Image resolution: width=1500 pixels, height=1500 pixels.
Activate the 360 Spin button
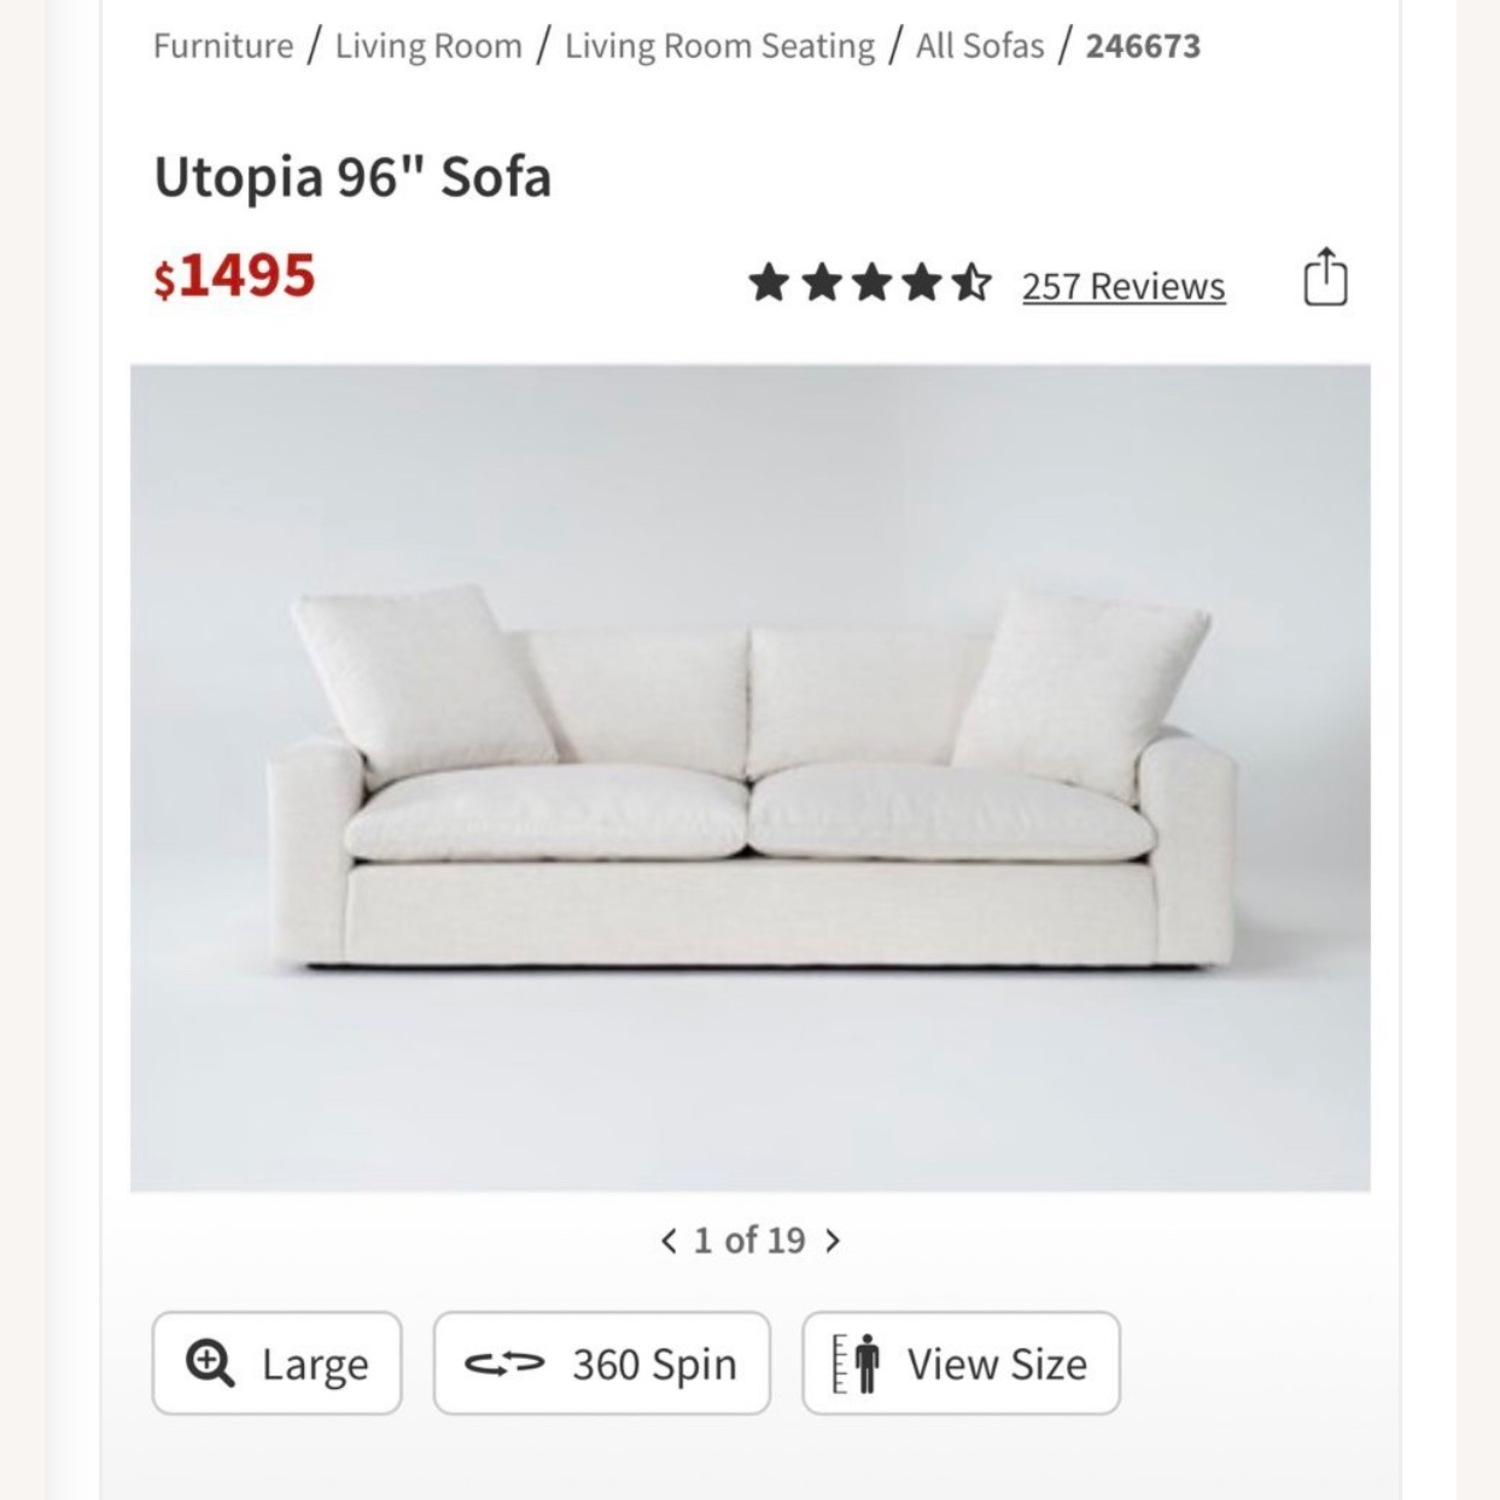[x=602, y=1362]
